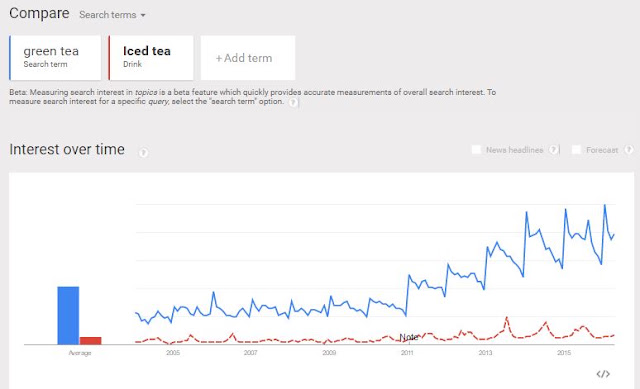The width and height of the screenshot is (640, 389).
Task: Select the green tea search term box
Action: [x=55, y=58]
